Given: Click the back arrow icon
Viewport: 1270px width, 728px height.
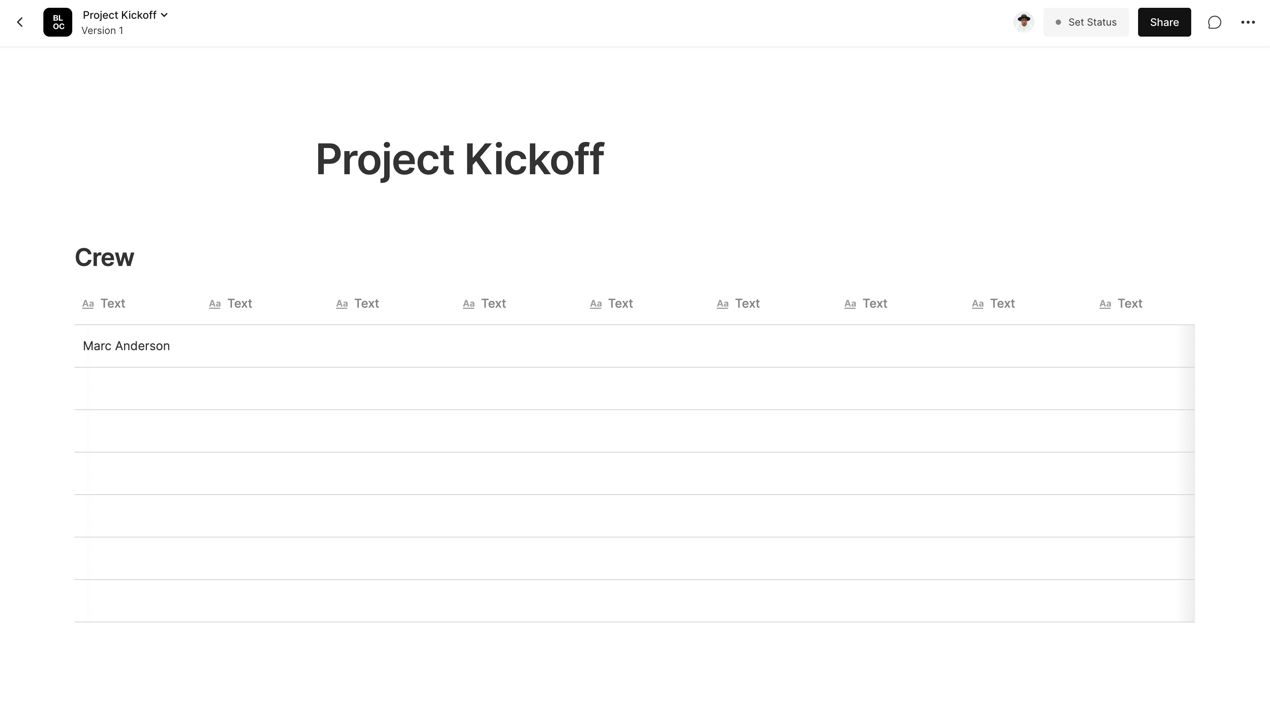Looking at the screenshot, I should [20, 22].
